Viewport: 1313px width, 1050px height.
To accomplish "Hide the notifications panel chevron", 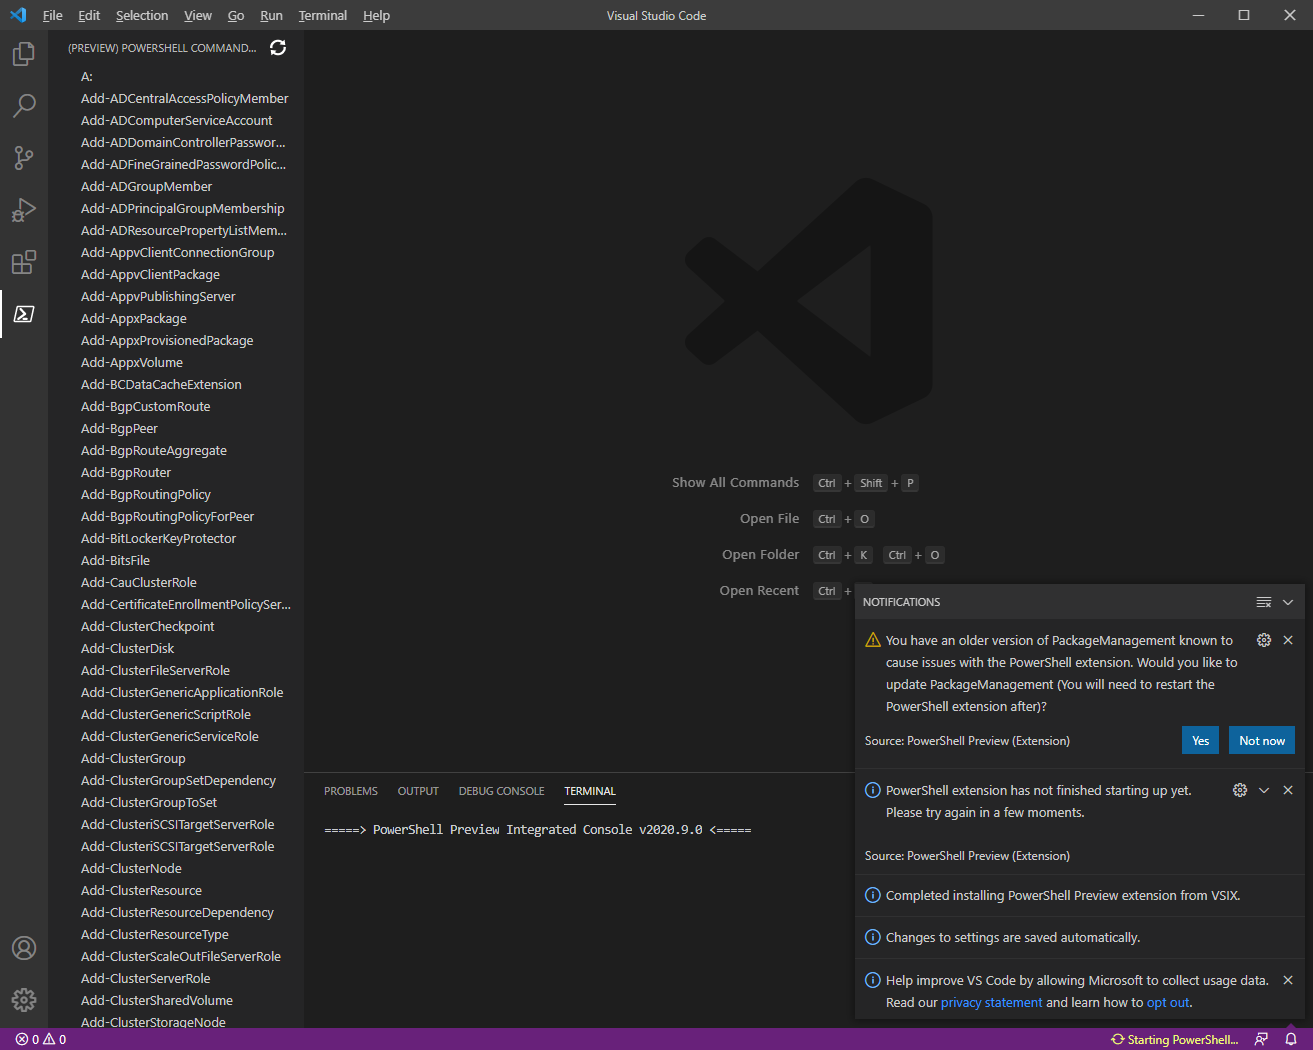I will (x=1288, y=602).
